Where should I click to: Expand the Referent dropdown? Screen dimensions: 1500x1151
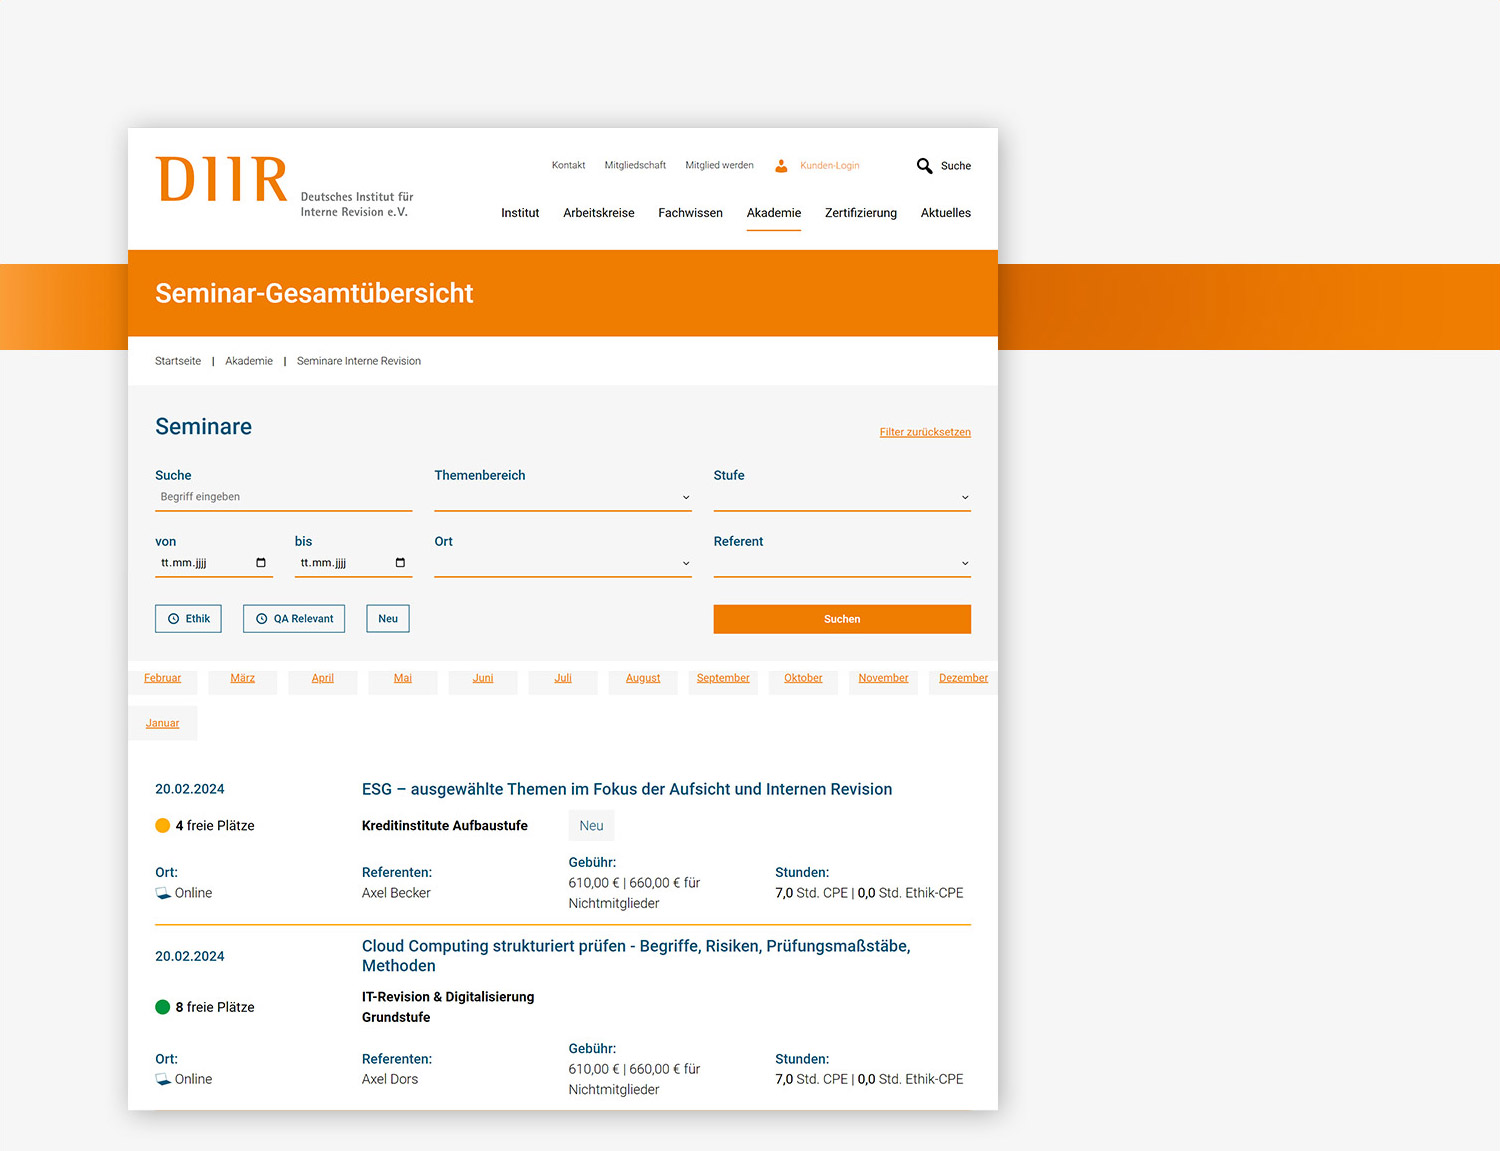tap(841, 563)
